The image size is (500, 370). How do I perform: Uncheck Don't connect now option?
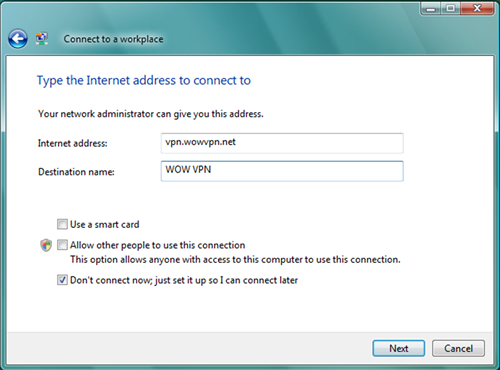point(62,280)
